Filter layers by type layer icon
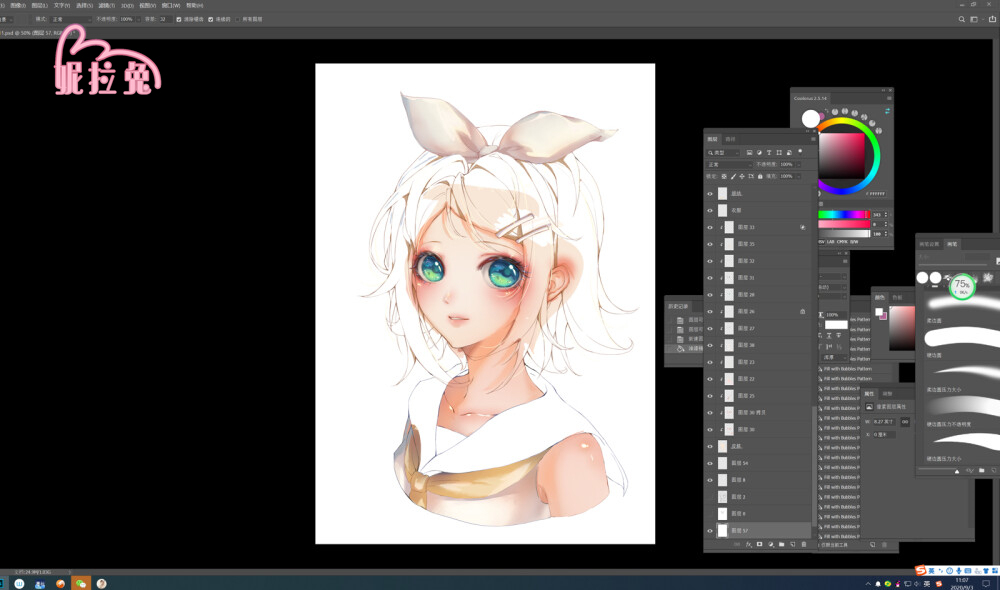Viewport: 1000px width, 590px height. pyautogui.click(x=769, y=153)
